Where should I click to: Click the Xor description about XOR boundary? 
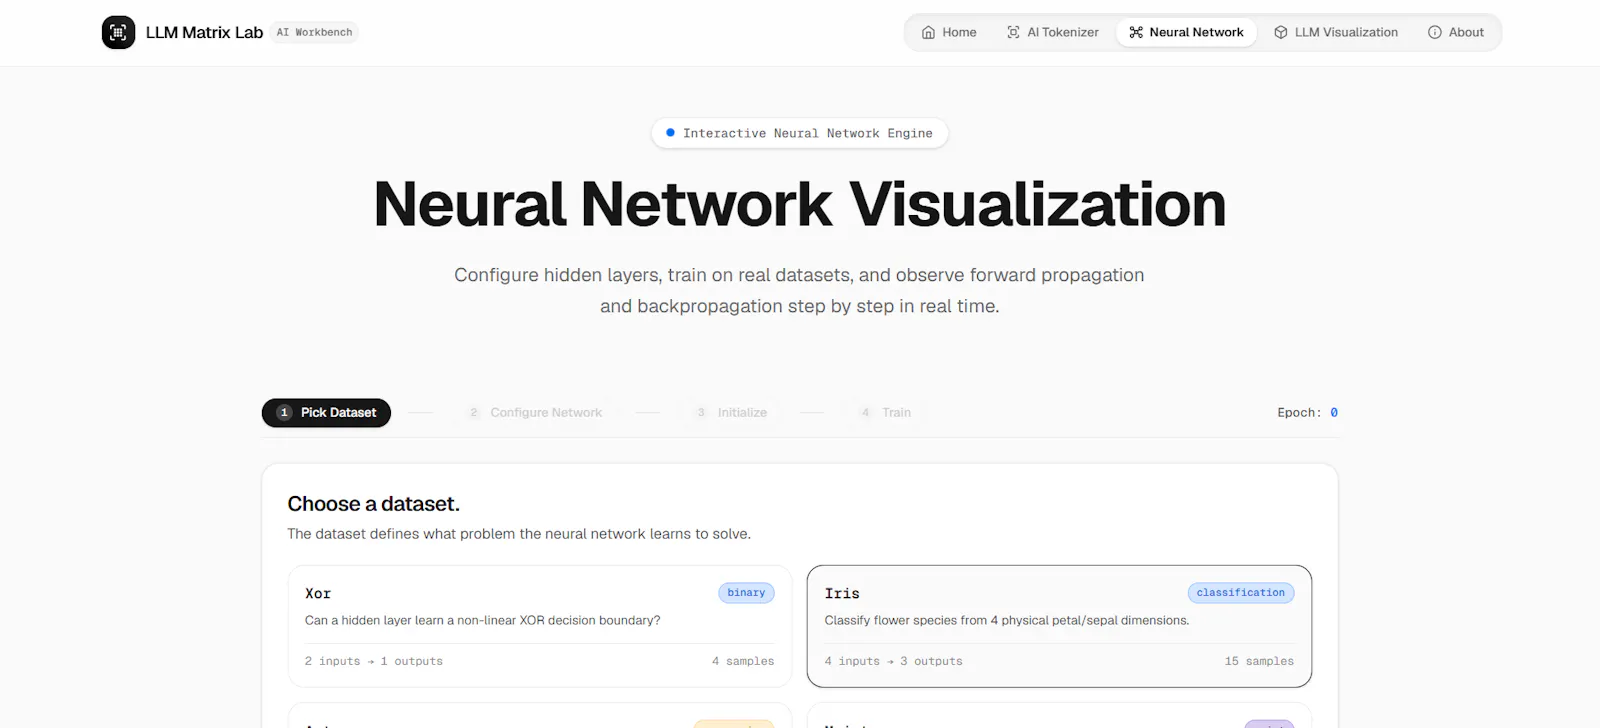point(482,620)
